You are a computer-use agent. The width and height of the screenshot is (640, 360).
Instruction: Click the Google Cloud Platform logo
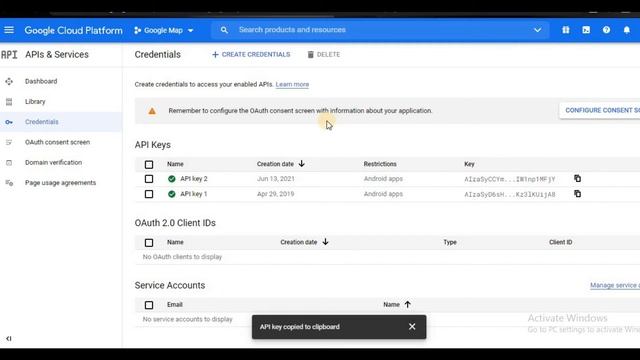tap(73, 30)
